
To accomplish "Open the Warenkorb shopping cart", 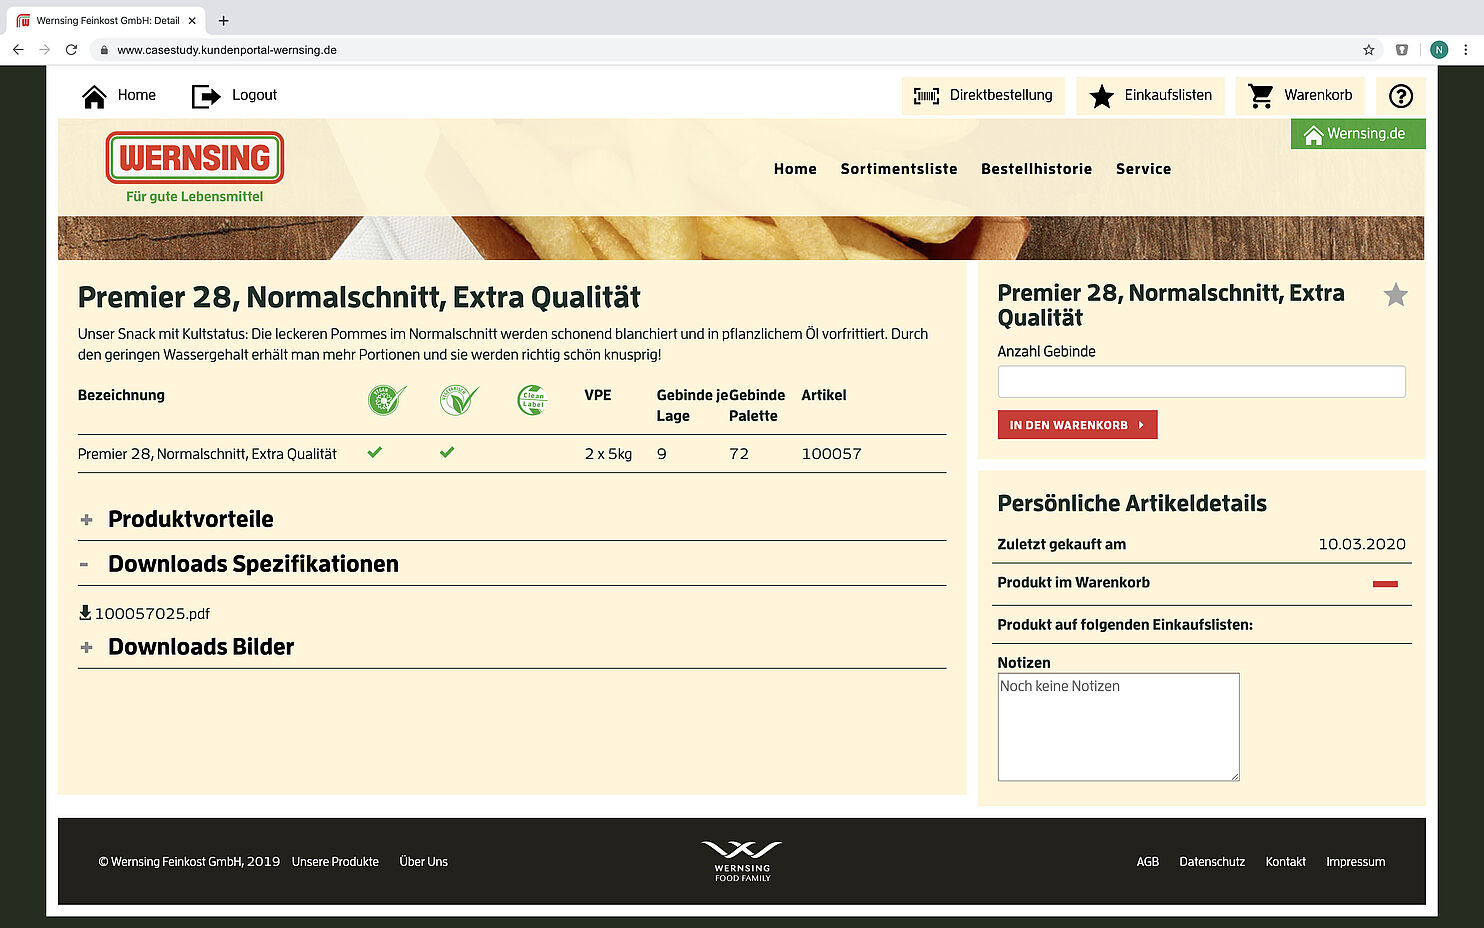I will 1301,96.
